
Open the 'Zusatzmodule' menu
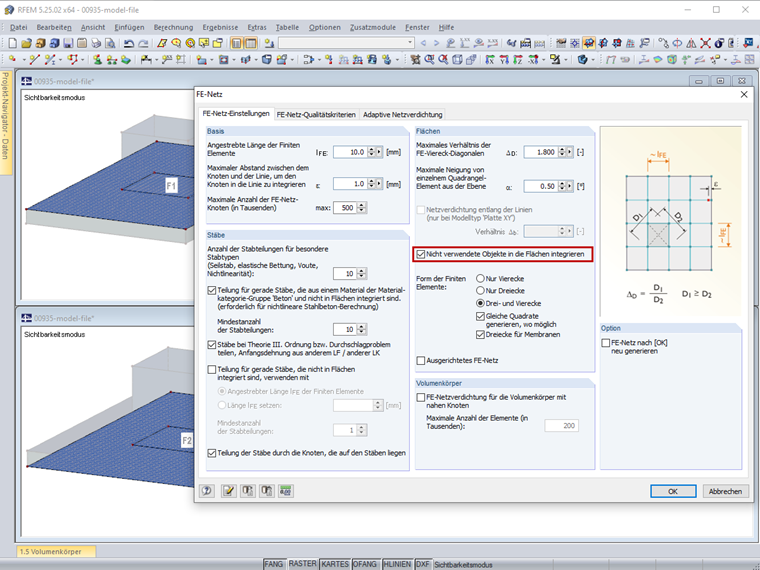[371, 27]
